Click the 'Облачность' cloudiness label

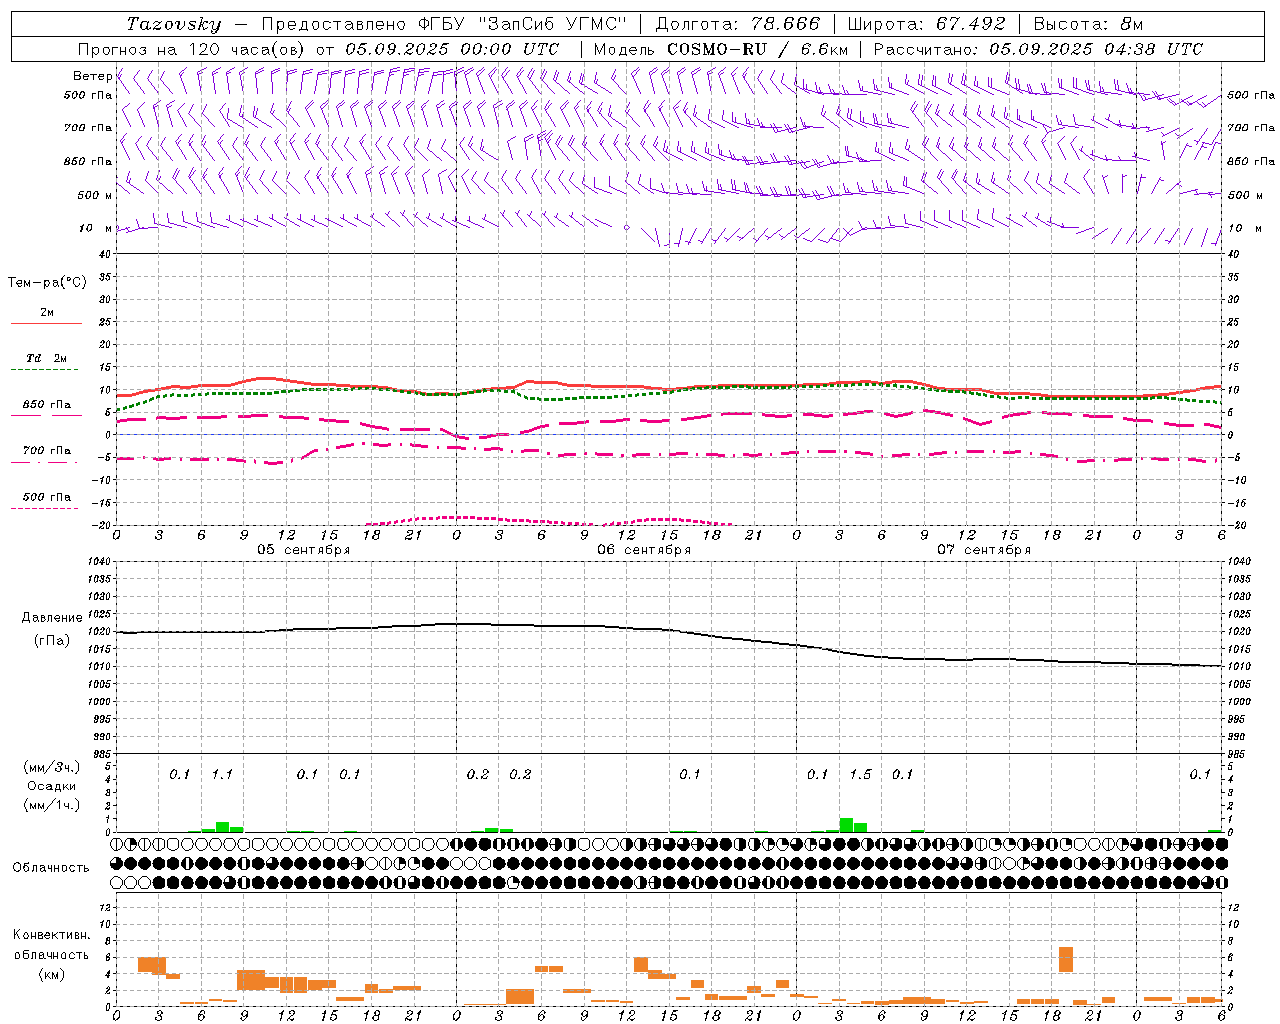click(51, 867)
